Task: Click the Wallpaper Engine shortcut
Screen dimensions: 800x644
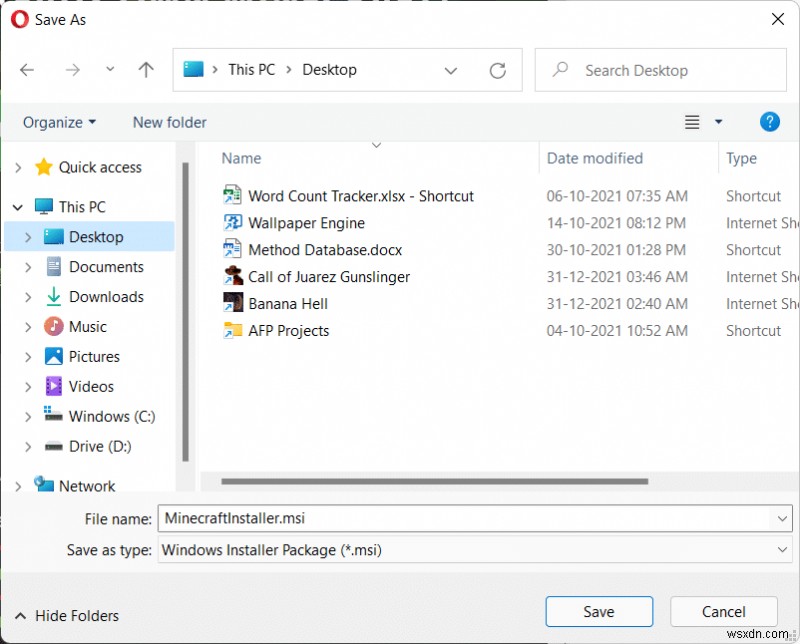Action: [x=306, y=223]
